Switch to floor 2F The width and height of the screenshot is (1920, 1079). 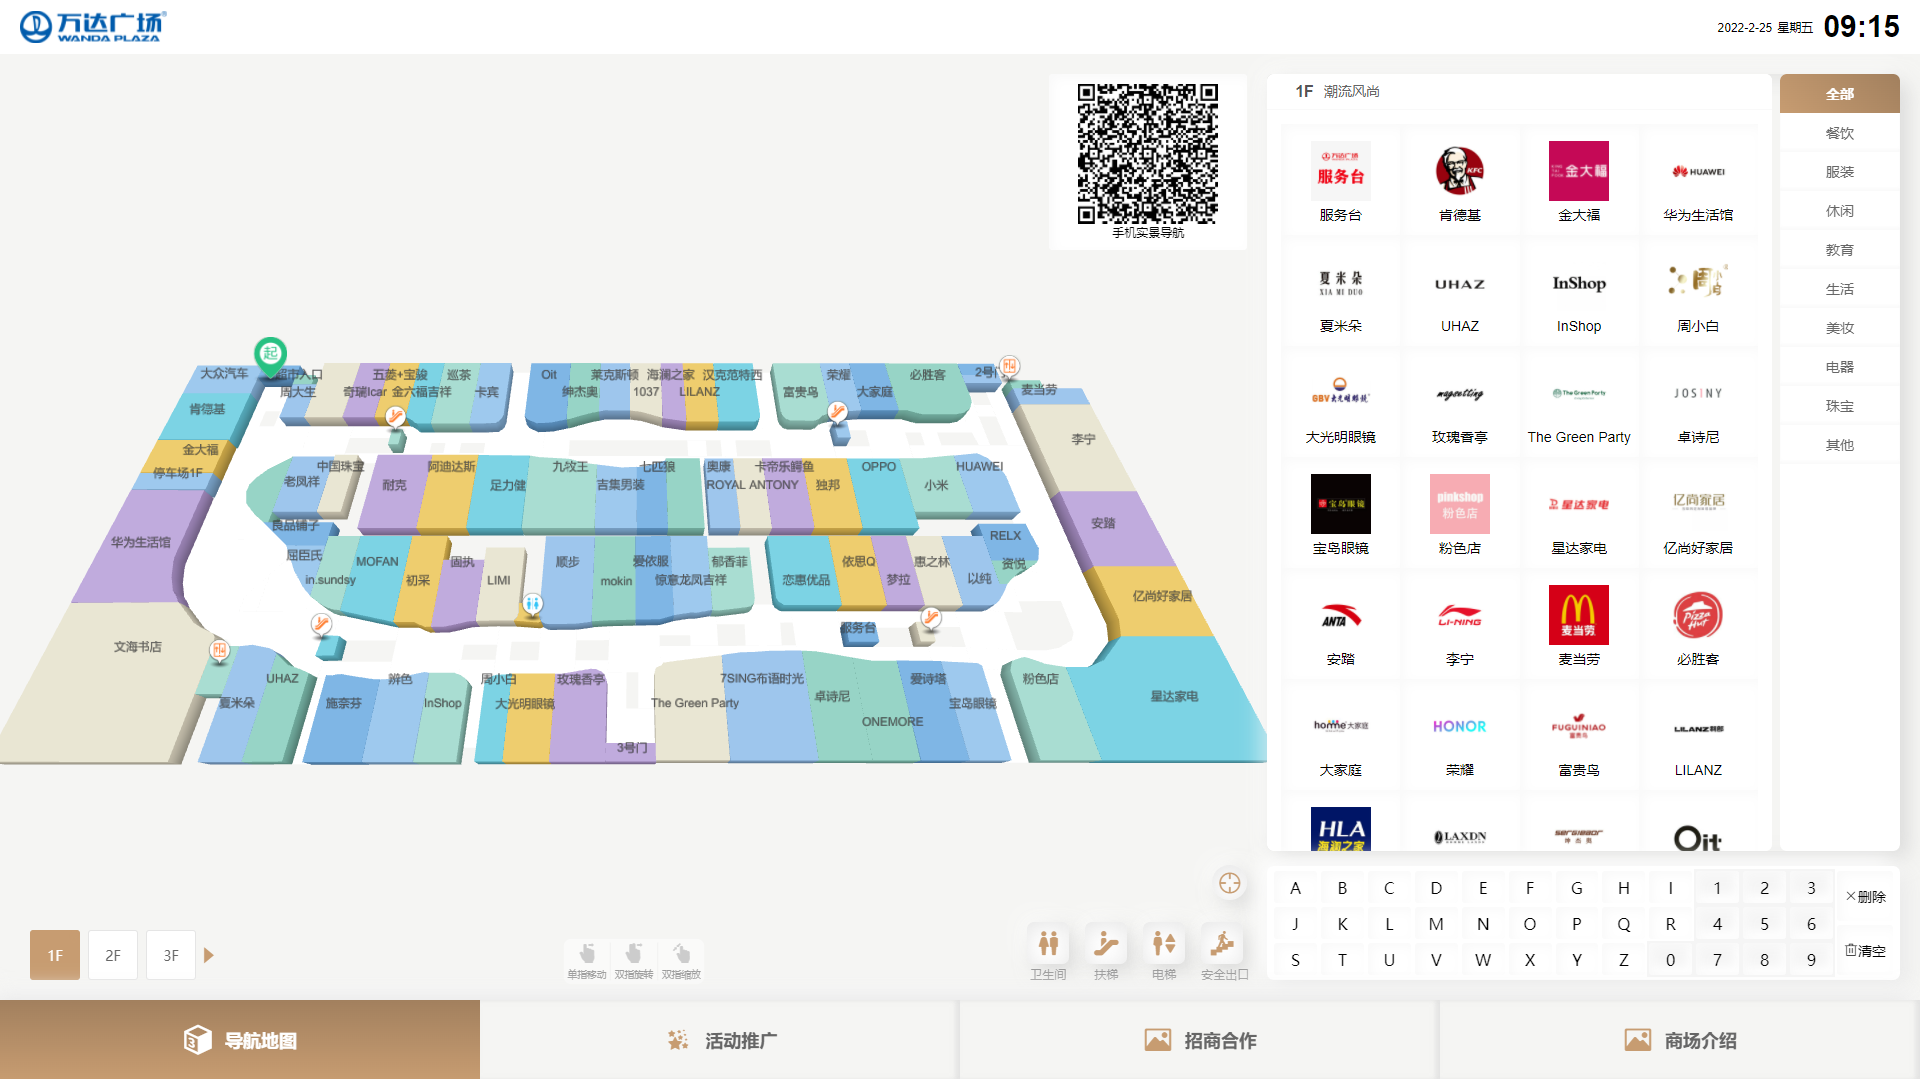(113, 955)
